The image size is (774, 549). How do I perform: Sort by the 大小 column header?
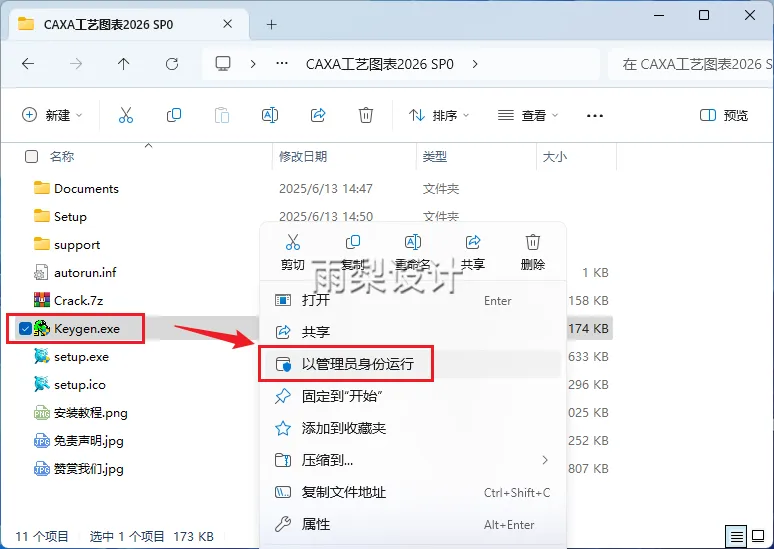(555, 157)
